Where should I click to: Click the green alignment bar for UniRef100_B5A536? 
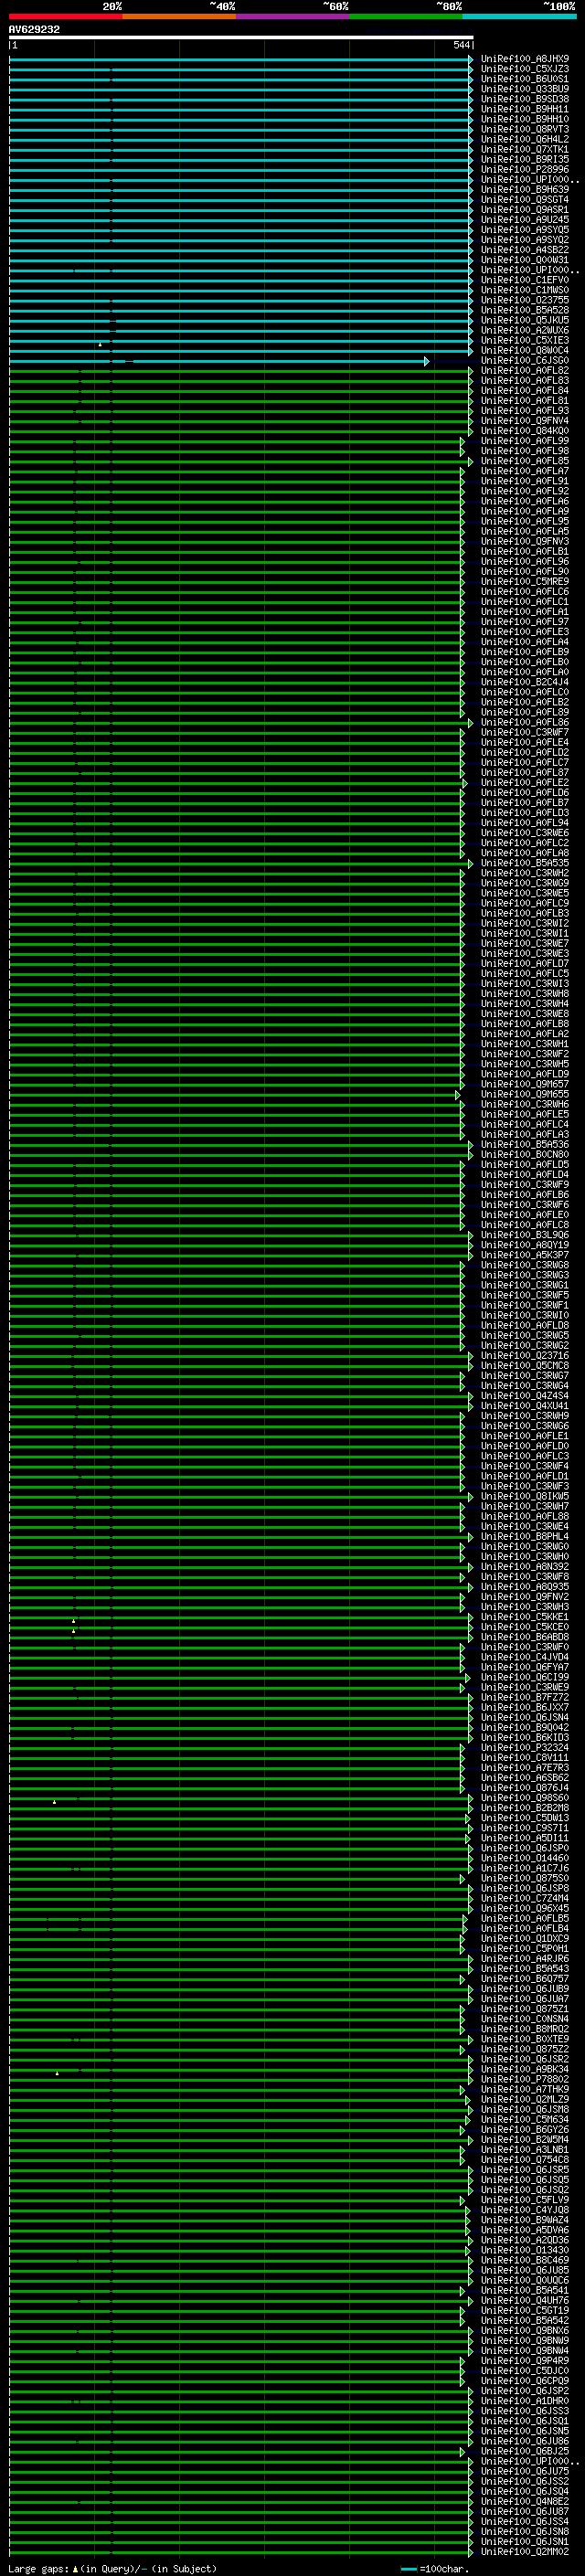[240, 1145]
